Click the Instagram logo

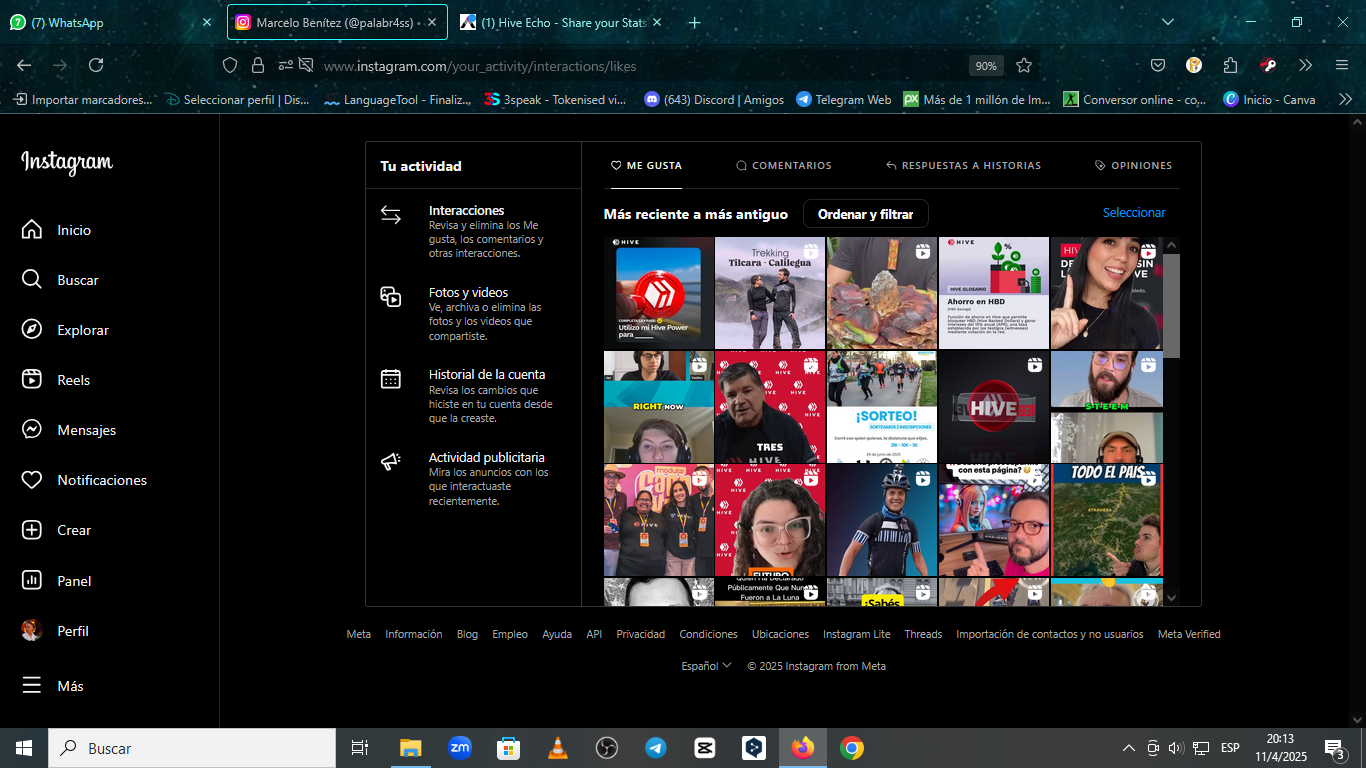pos(67,162)
